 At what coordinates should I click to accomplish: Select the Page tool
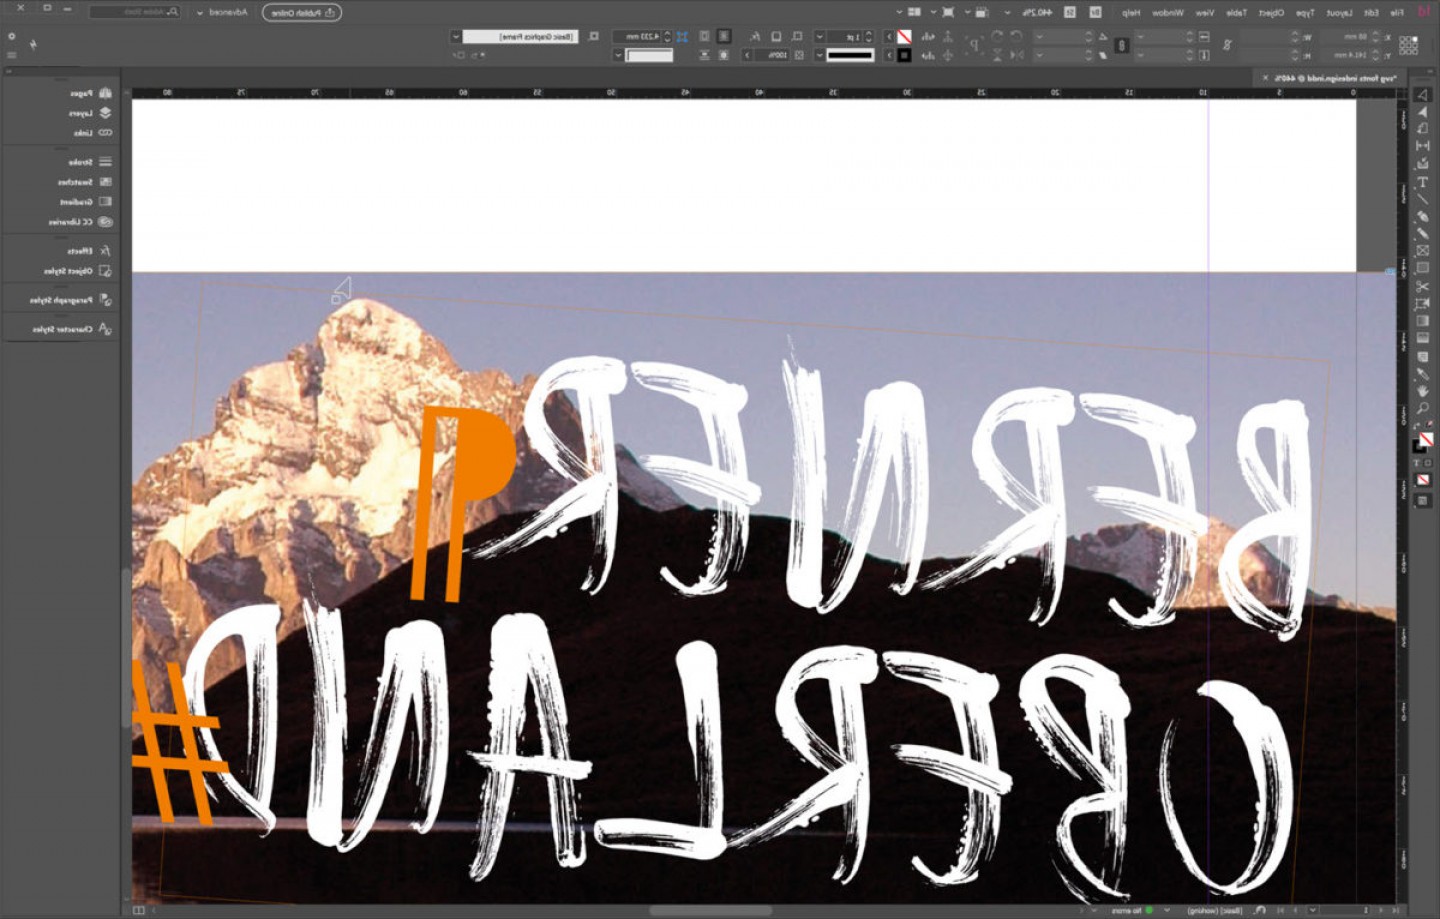tap(1422, 128)
